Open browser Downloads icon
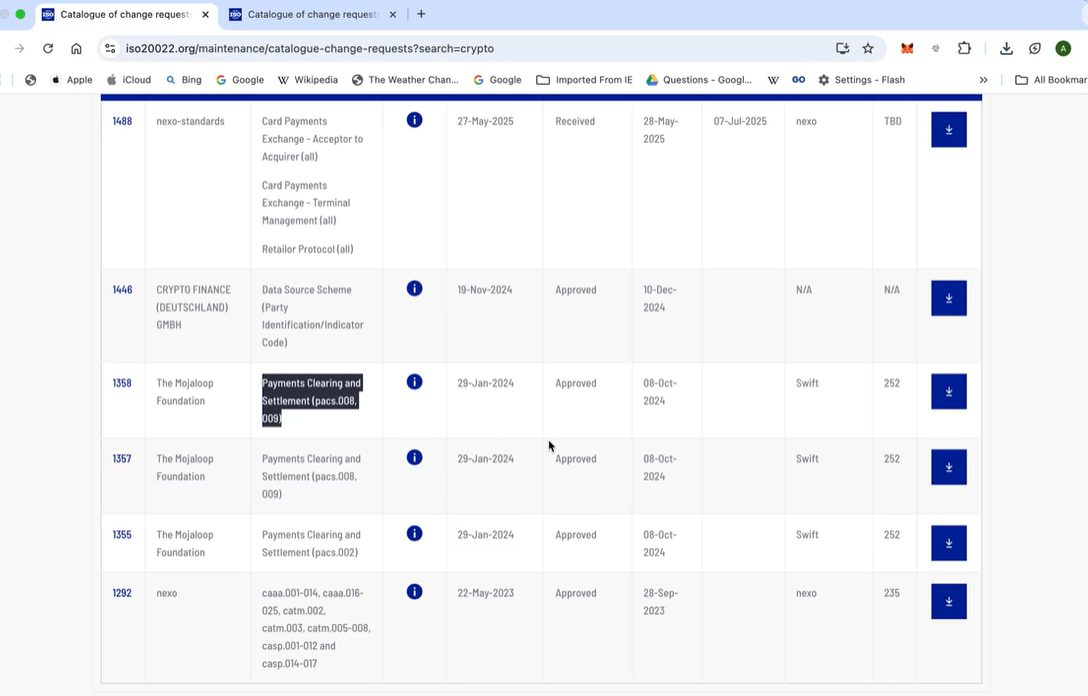Image resolution: width=1088 pixels, height=696 pixels. pyautogui.click(x=1006, y=49)
